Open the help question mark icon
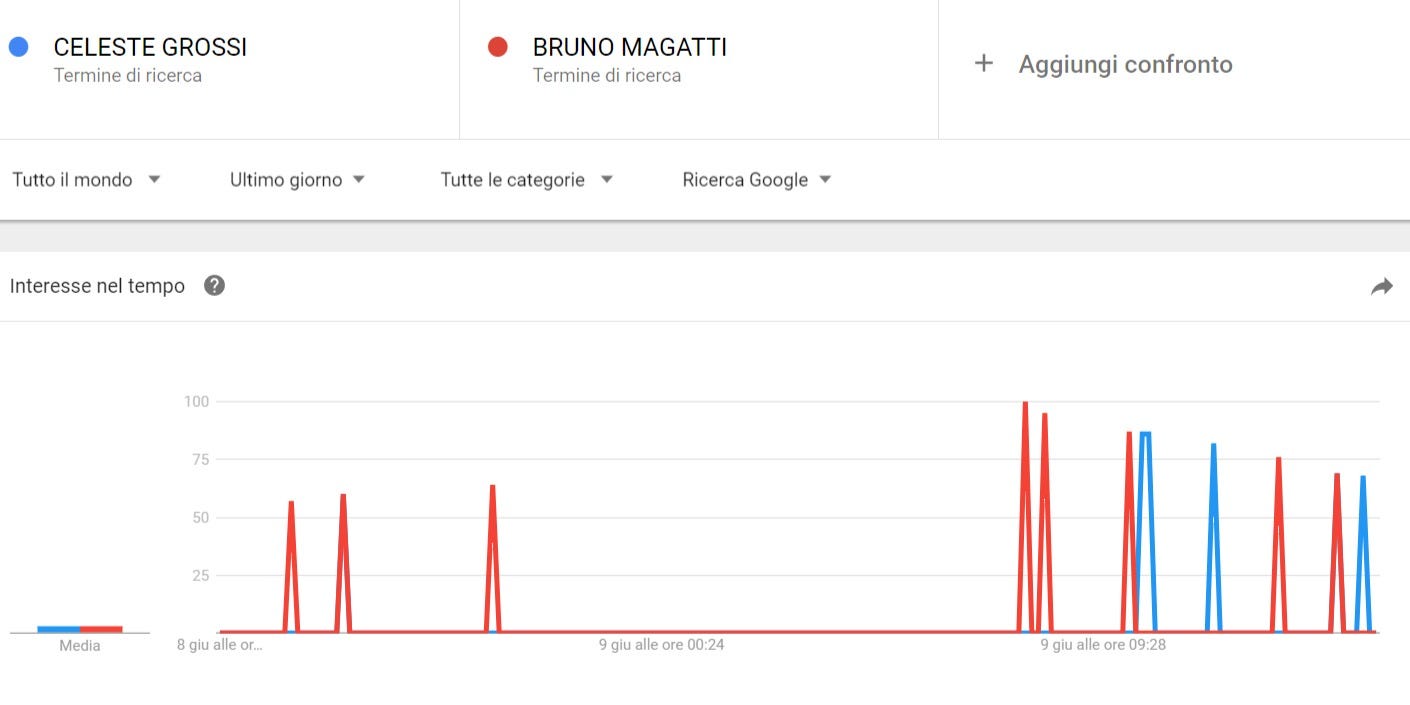This screenshot has height=705, width=1410. click(x=214, y=286)
